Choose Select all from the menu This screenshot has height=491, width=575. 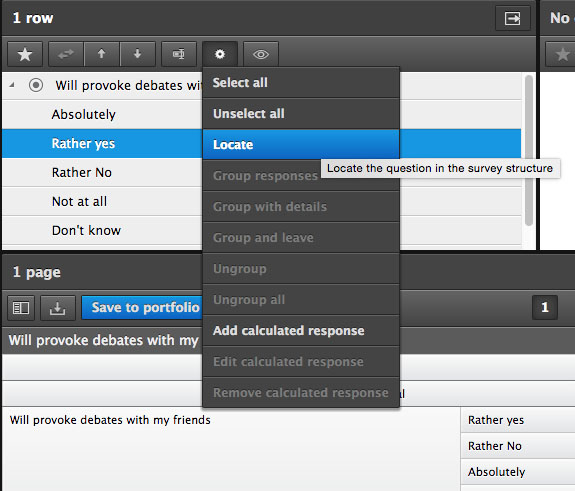point(301,83)
